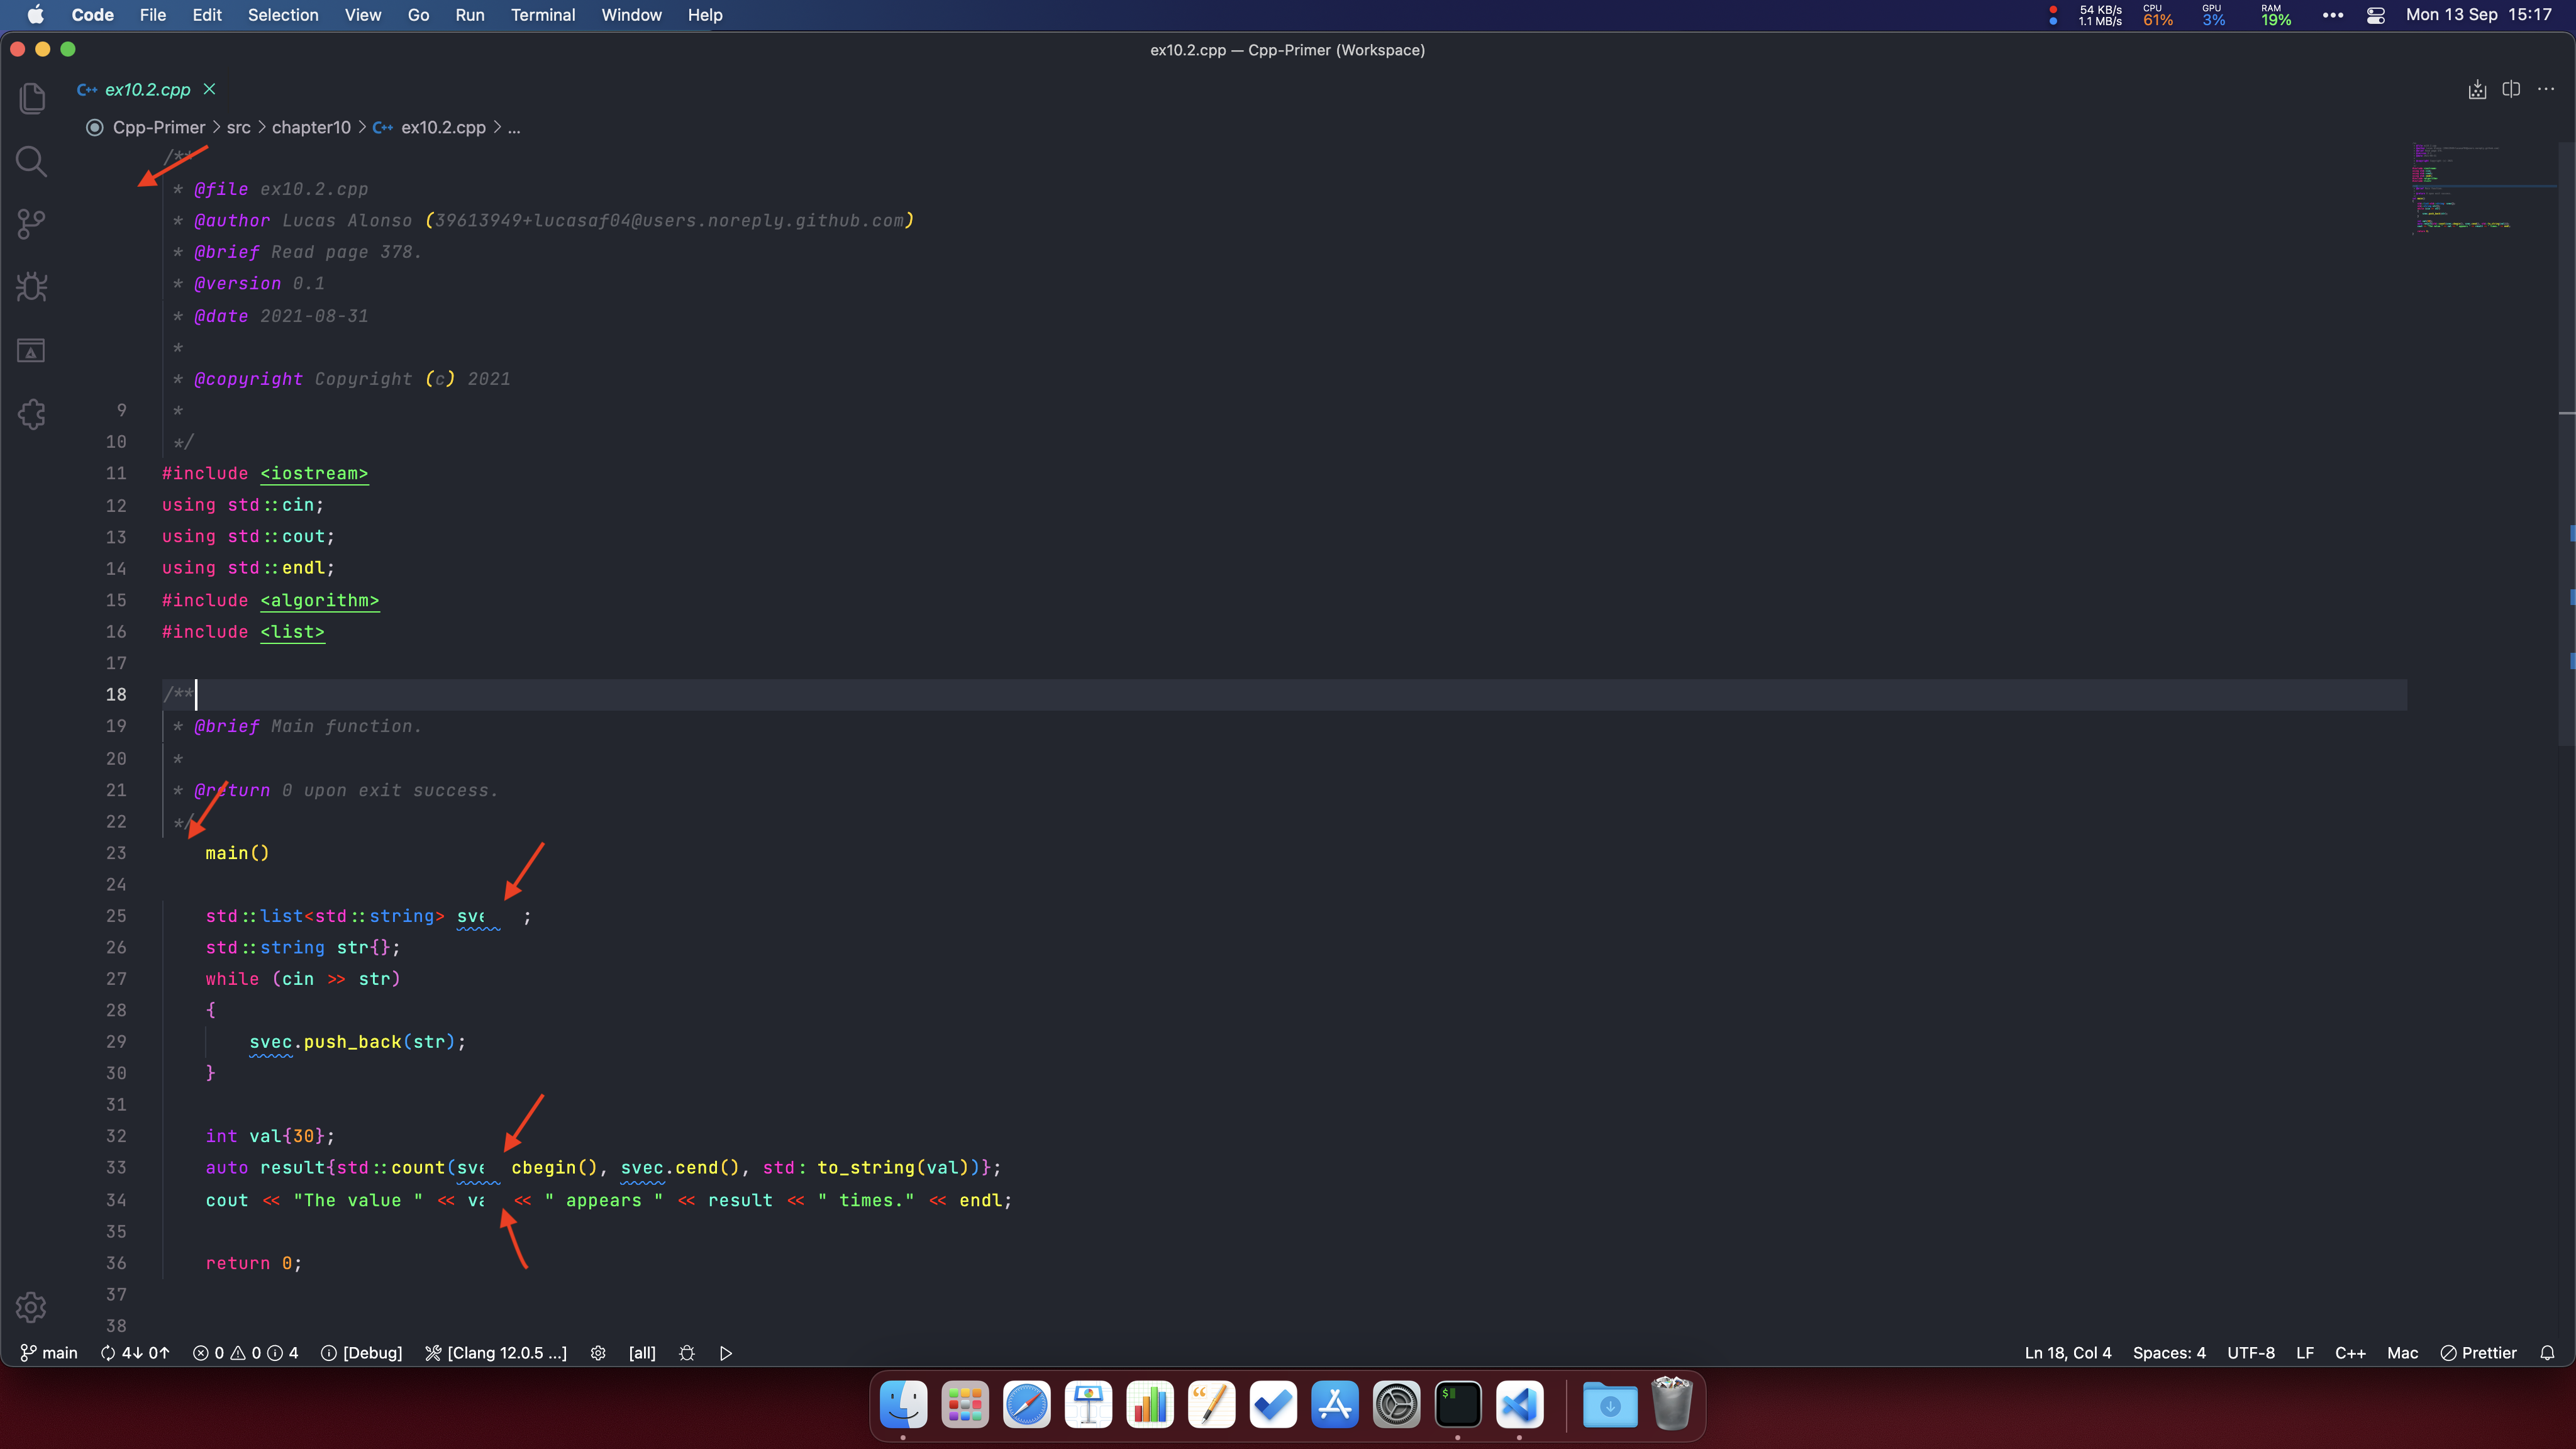Open the Source Control view
2576x1449 pixels.
32,224
